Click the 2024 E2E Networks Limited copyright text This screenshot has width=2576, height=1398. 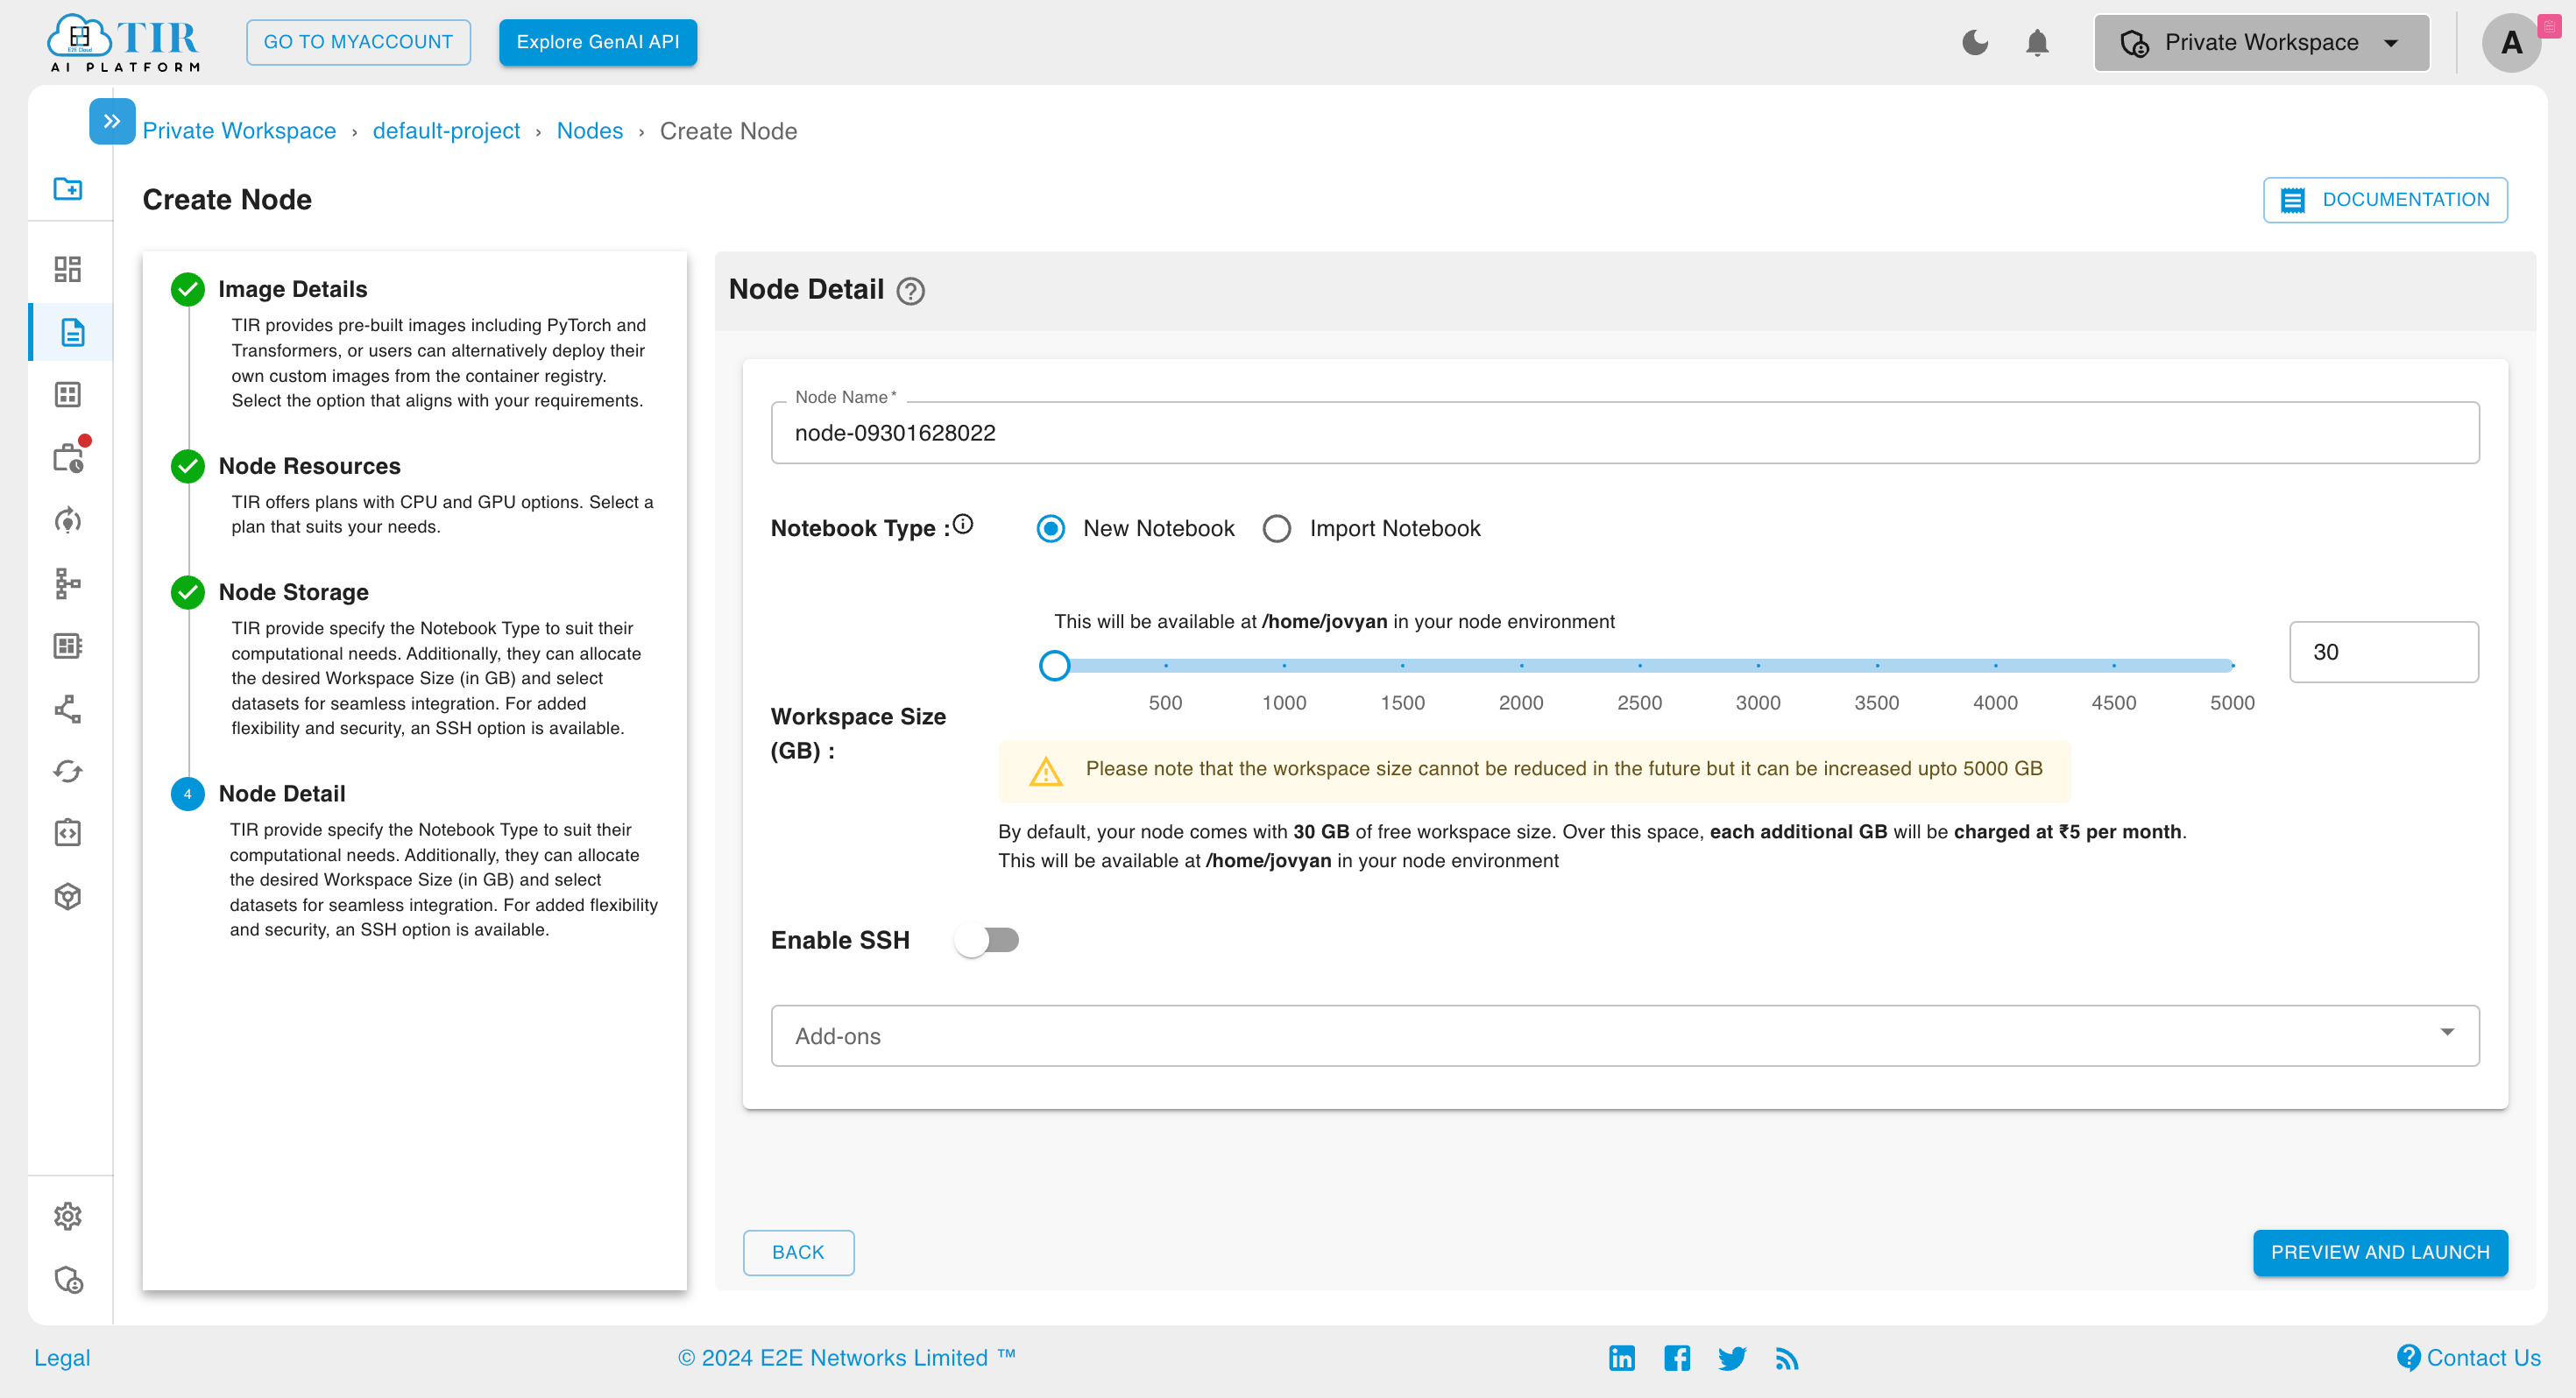click(846, 1357)
